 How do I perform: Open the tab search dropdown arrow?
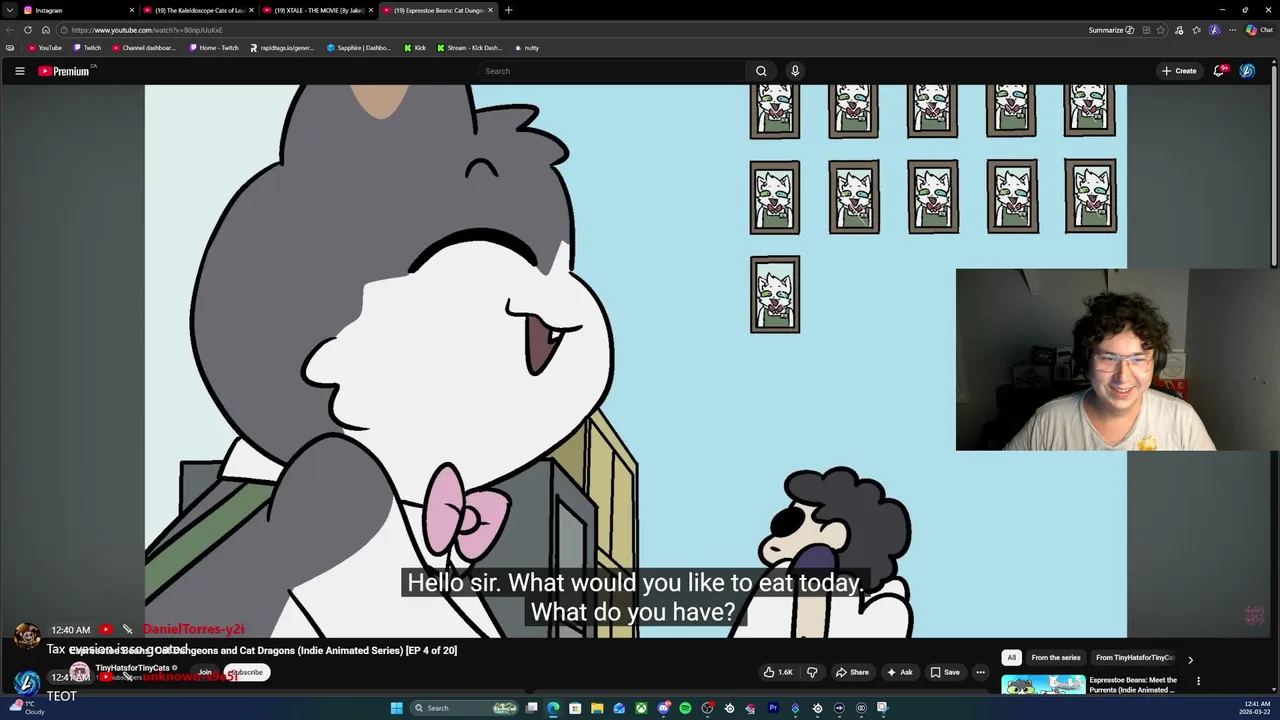tap(9, 10)
